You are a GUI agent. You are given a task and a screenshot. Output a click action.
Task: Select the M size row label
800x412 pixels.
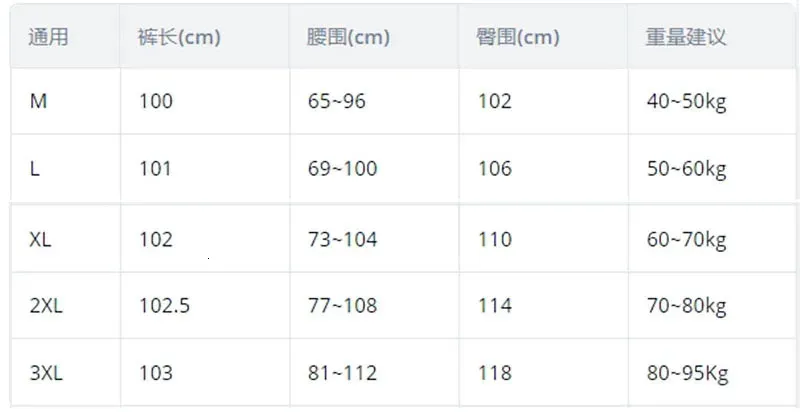point(38,101)
